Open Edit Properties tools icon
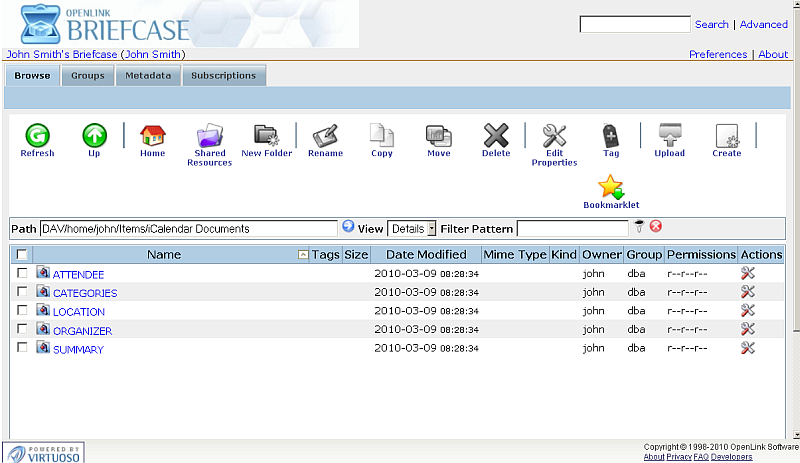800x463 pixels. pos(554,136)
